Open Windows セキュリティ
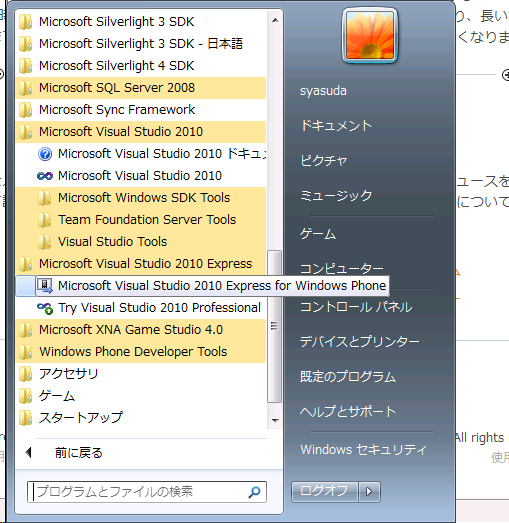 364,450
